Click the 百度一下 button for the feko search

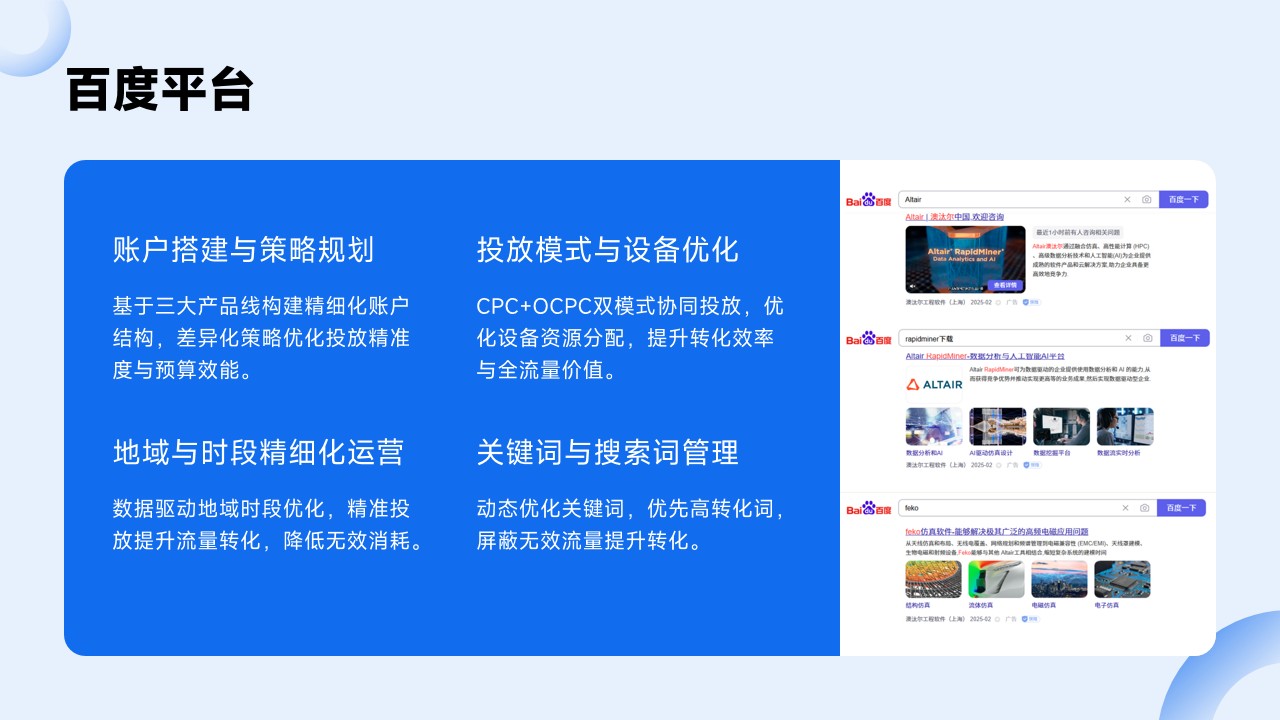(x=1181, y=508)
